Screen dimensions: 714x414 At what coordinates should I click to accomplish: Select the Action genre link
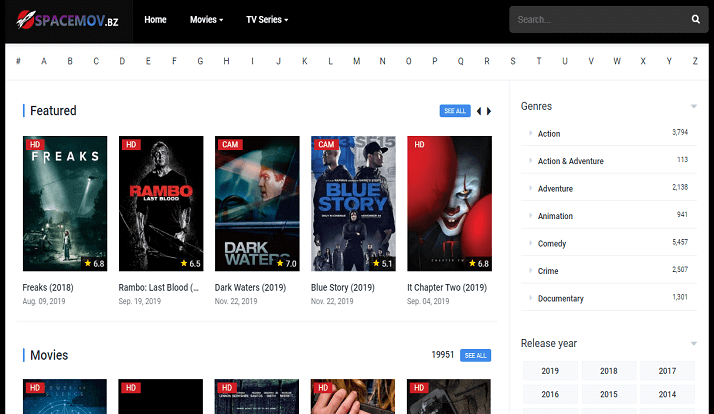(549, 134)
